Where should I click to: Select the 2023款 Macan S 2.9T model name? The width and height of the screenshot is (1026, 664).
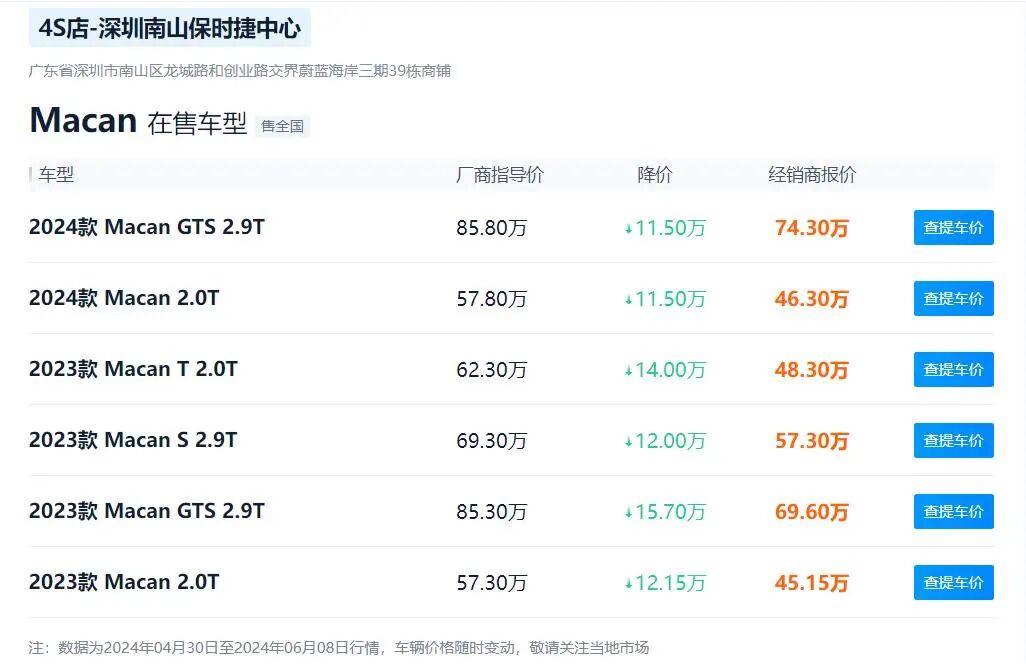tap(134, 440)
